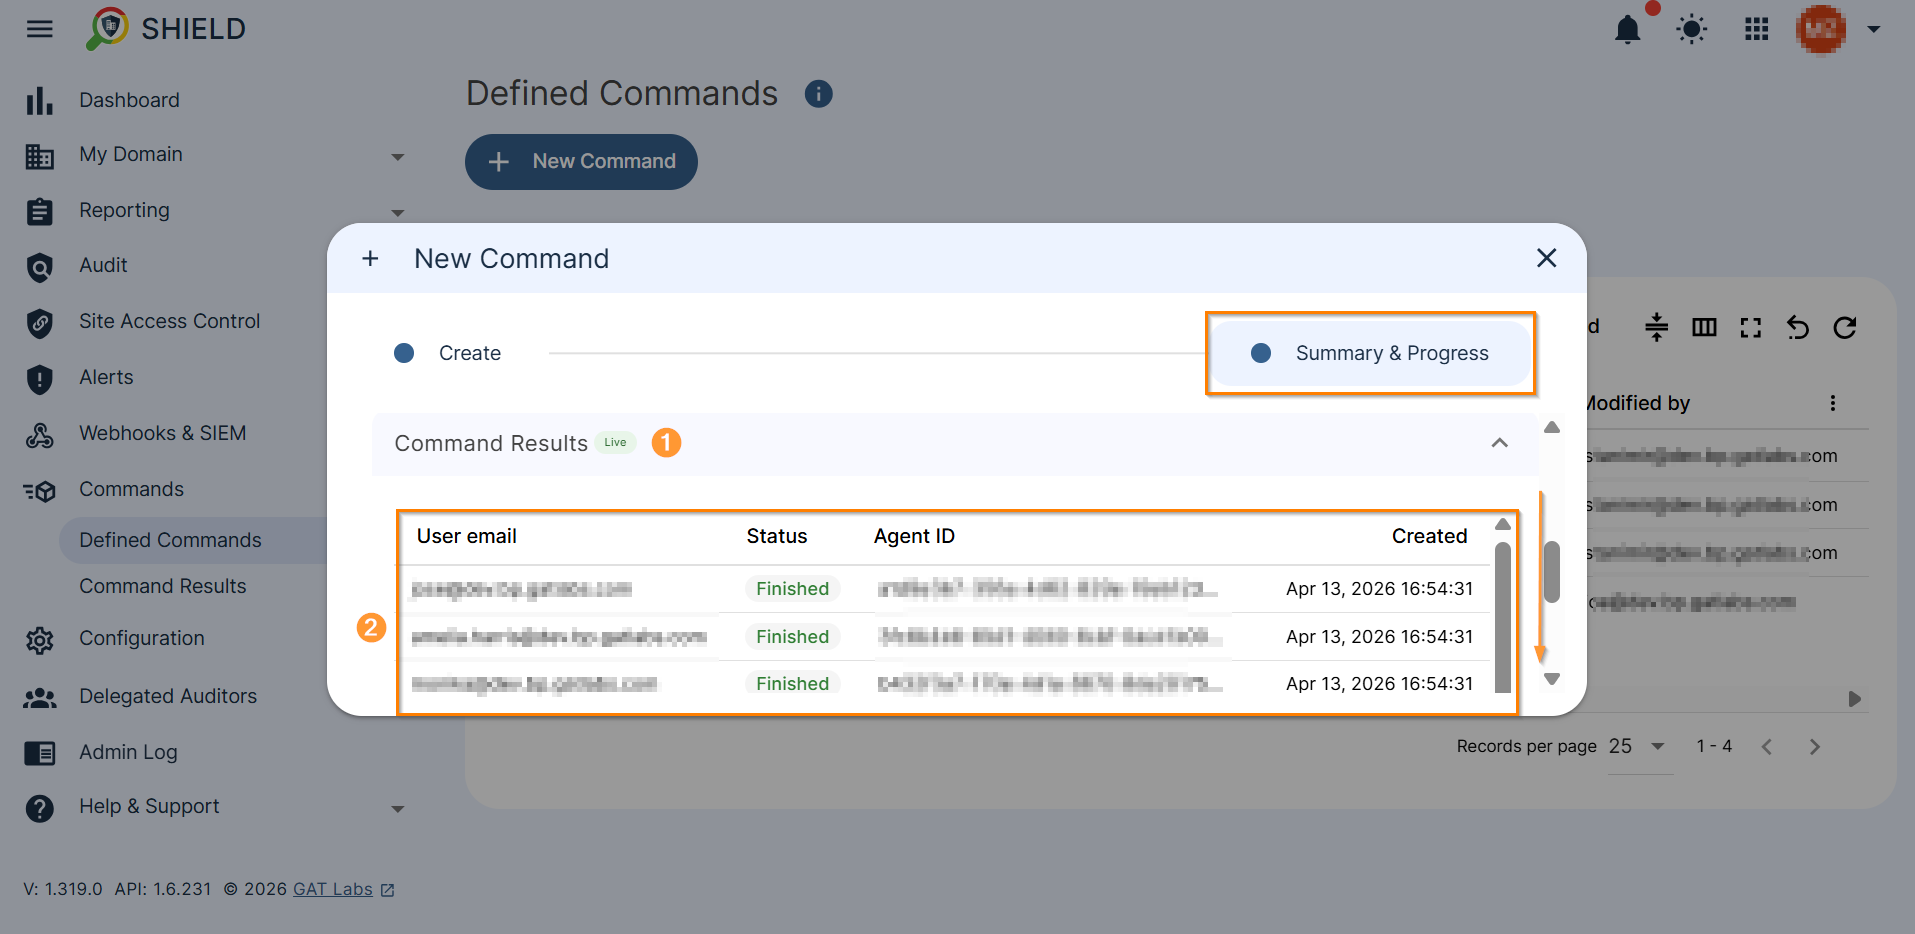Click the notifications bell icon

coord(1628,29)
